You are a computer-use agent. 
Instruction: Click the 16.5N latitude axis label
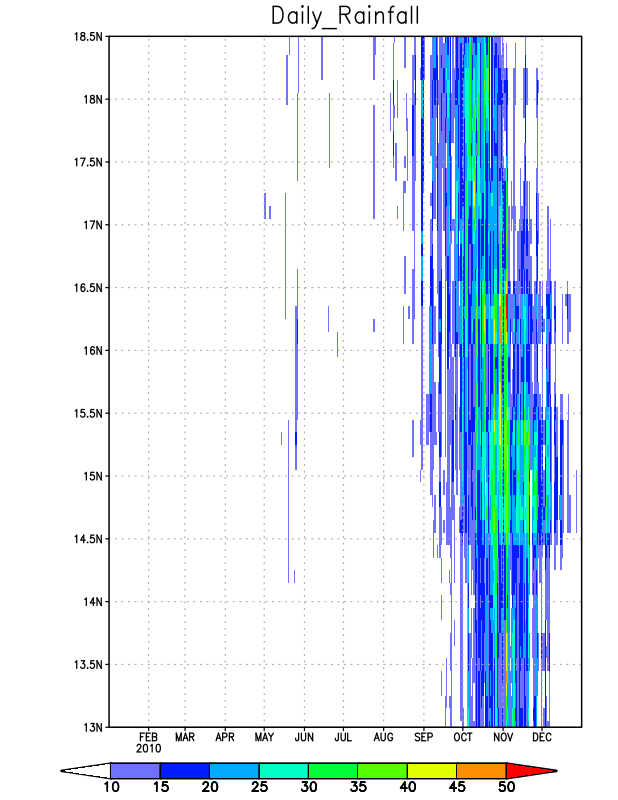click(89, 288)
